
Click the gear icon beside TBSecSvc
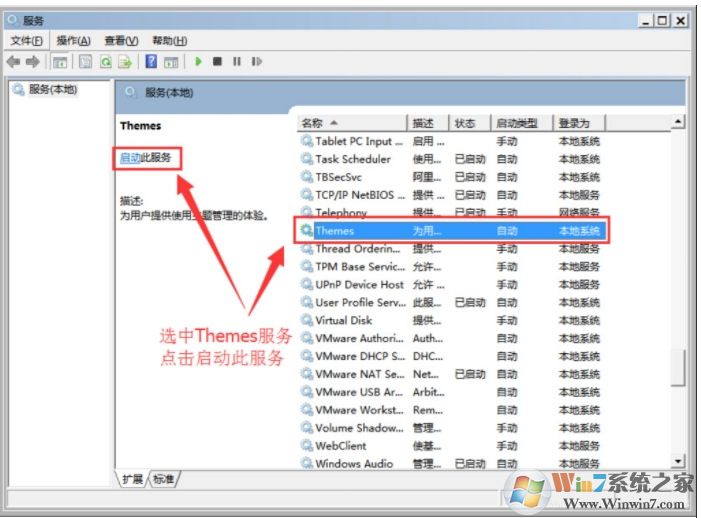pyautogui.click(x=307, y=177)
